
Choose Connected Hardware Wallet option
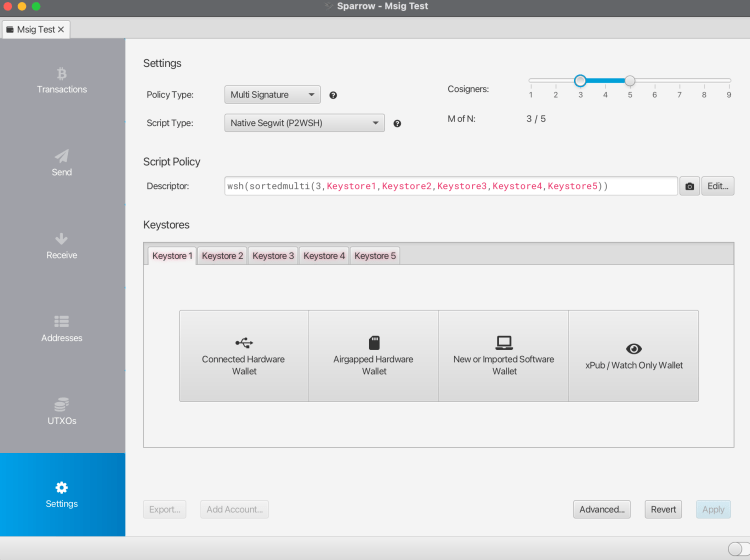[x=244, y=356]
